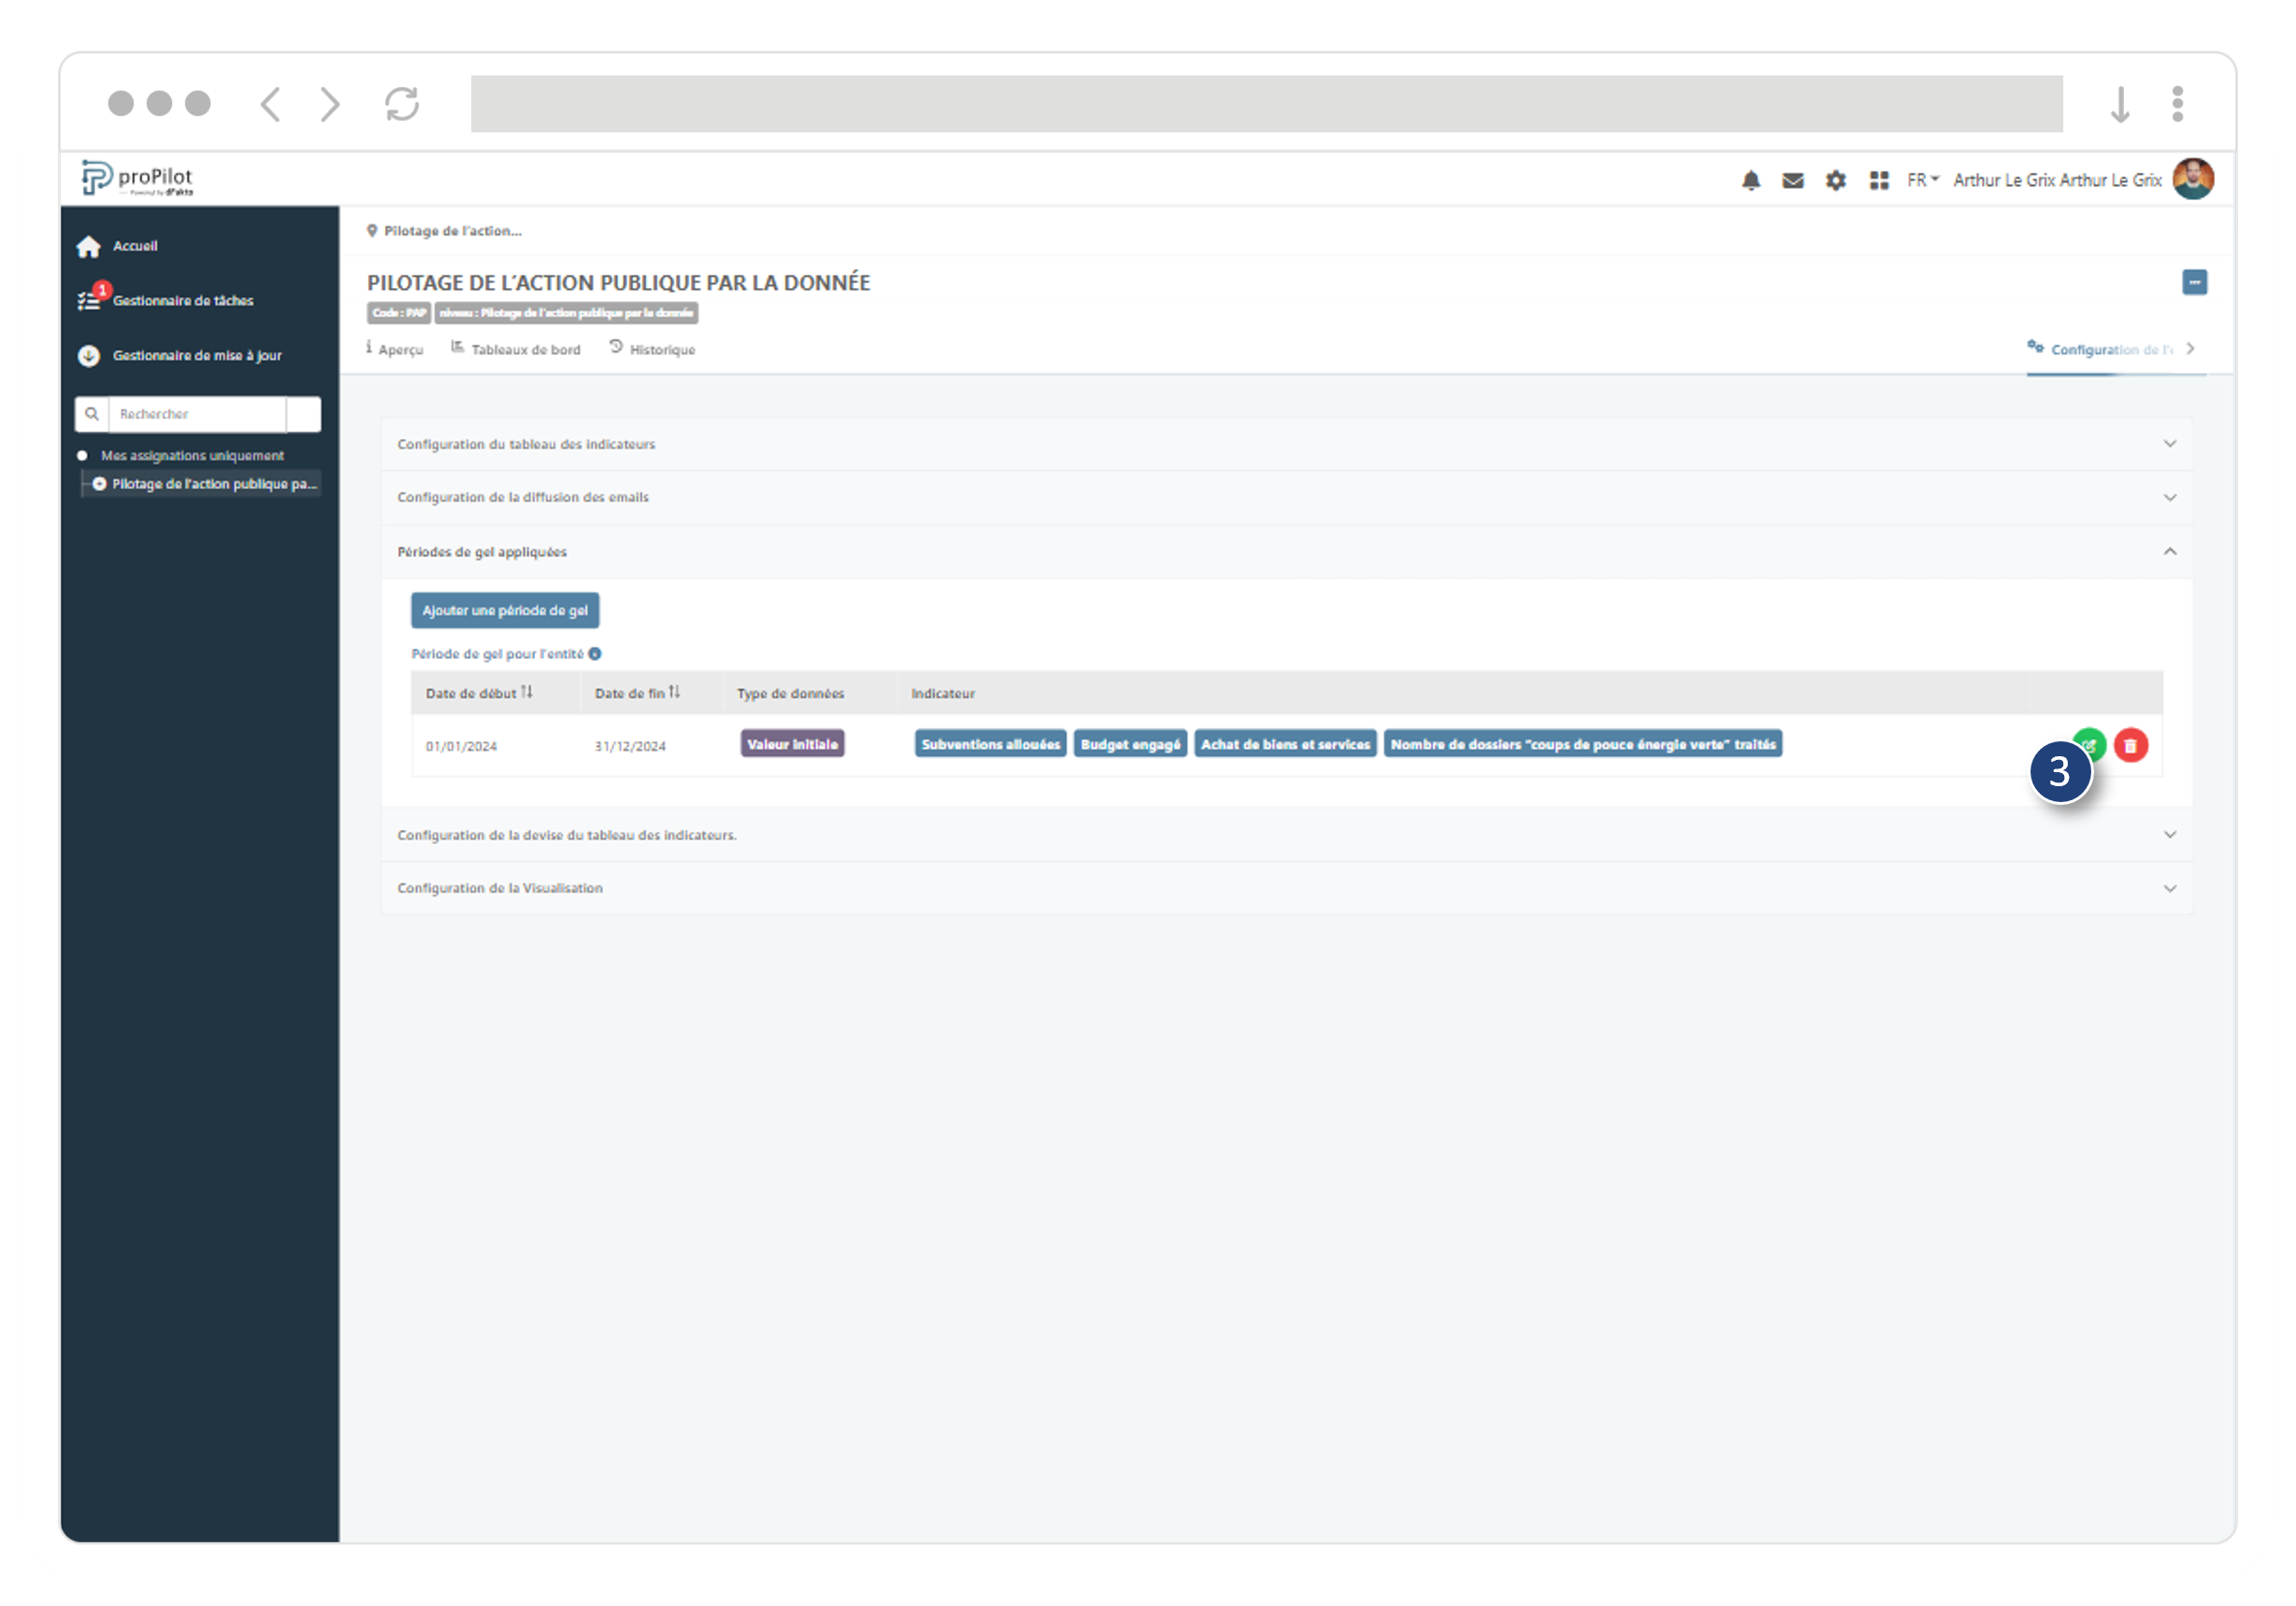This screenshot has width=2296, height=1606.
Task: Click the Indicateur column header
Action: tap(942, 693)
